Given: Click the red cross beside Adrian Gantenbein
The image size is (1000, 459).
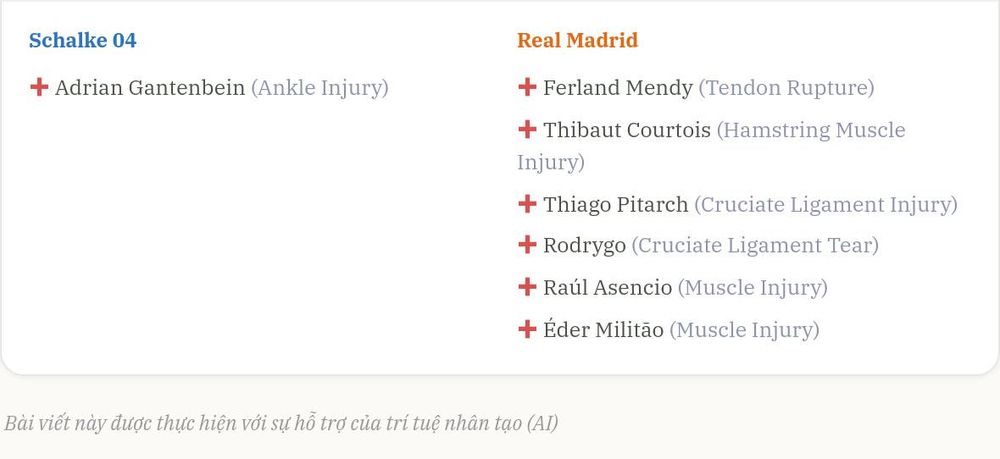Looking at the screenshot, I should point(39,87).
